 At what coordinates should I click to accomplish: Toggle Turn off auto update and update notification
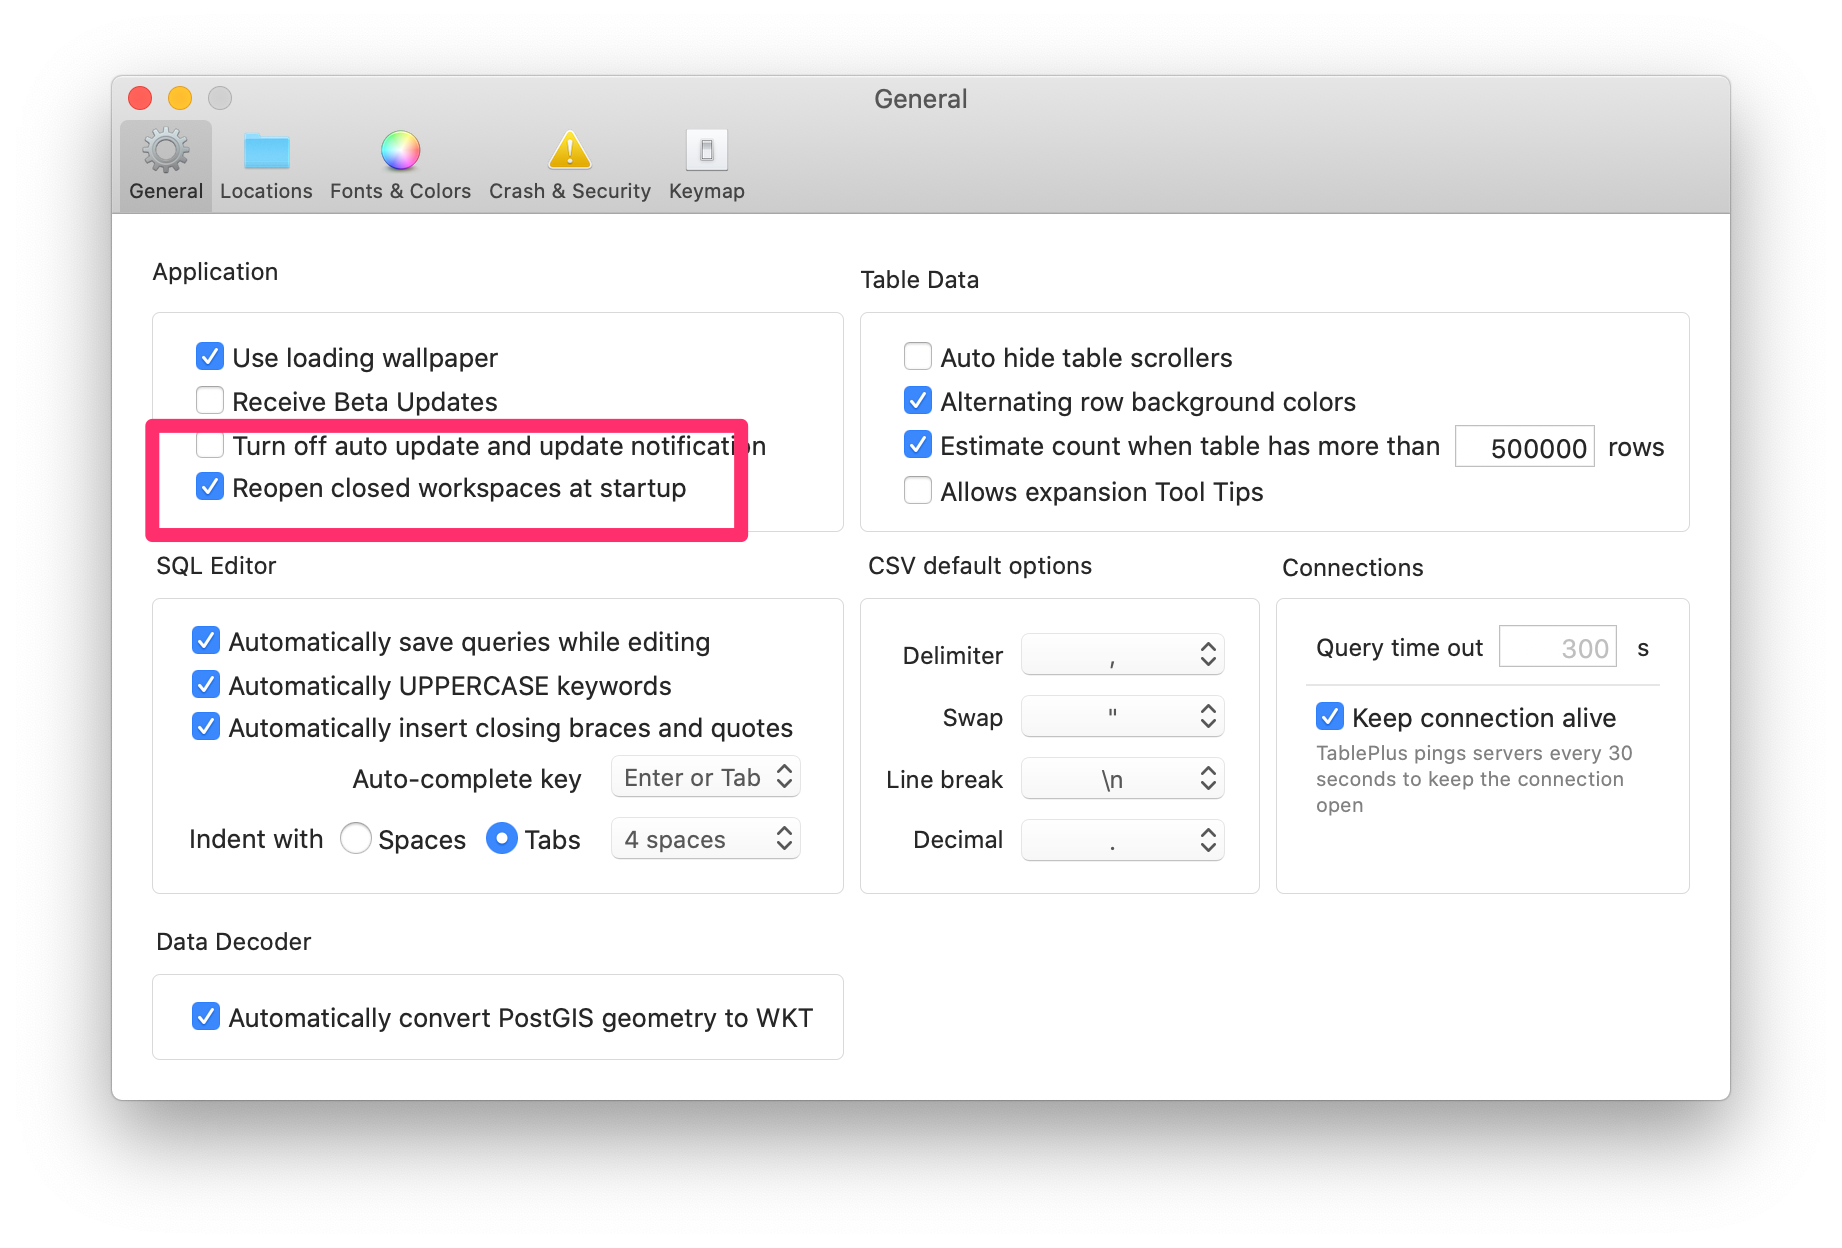[x=210, y=444]
